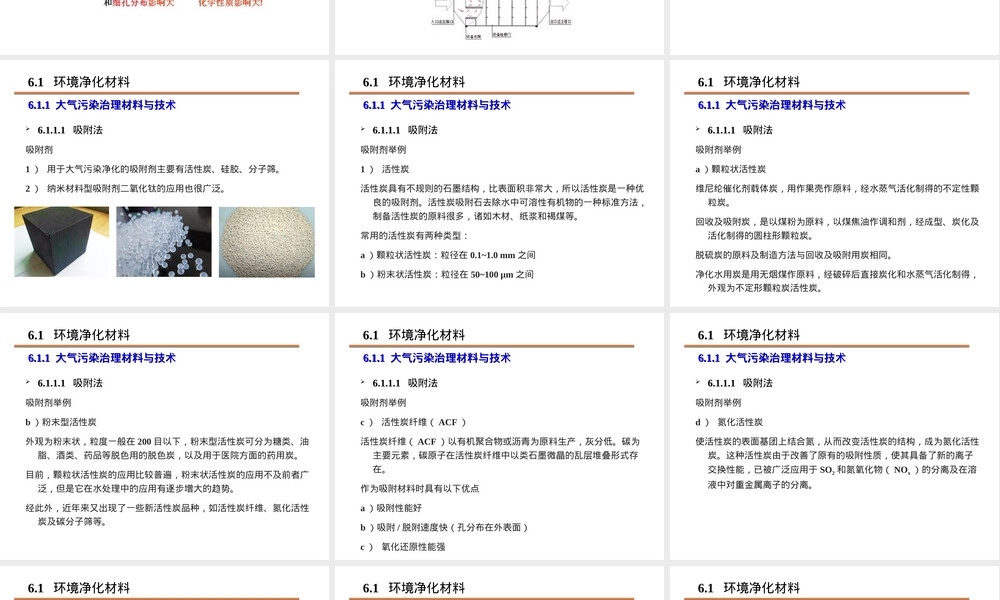Click the paragraph starting '使活性炭的表面基团上结合氮'
The image size is (1000, 600).
837,463
